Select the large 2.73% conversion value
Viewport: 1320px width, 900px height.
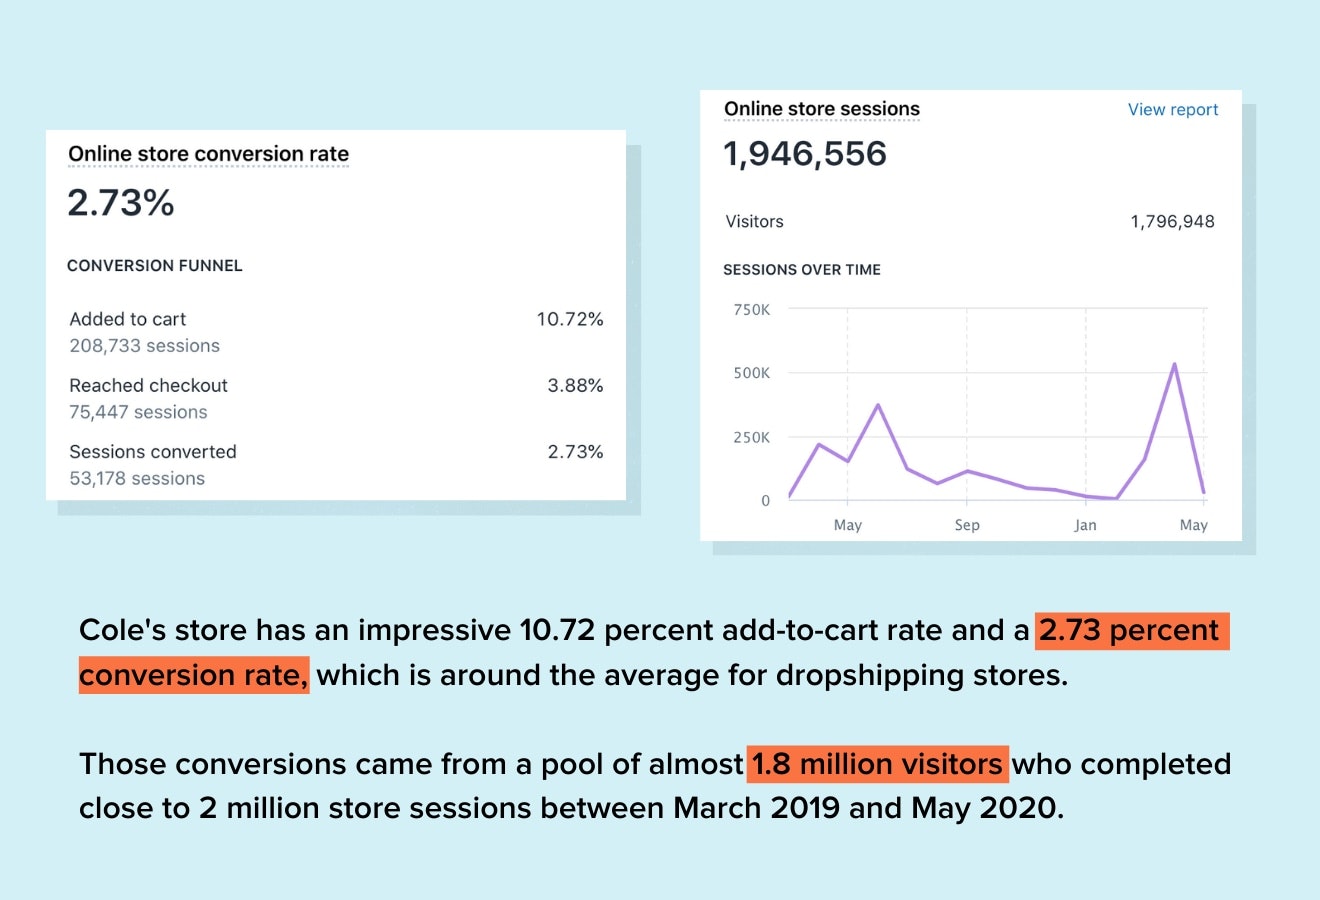[x=121, y=203]
